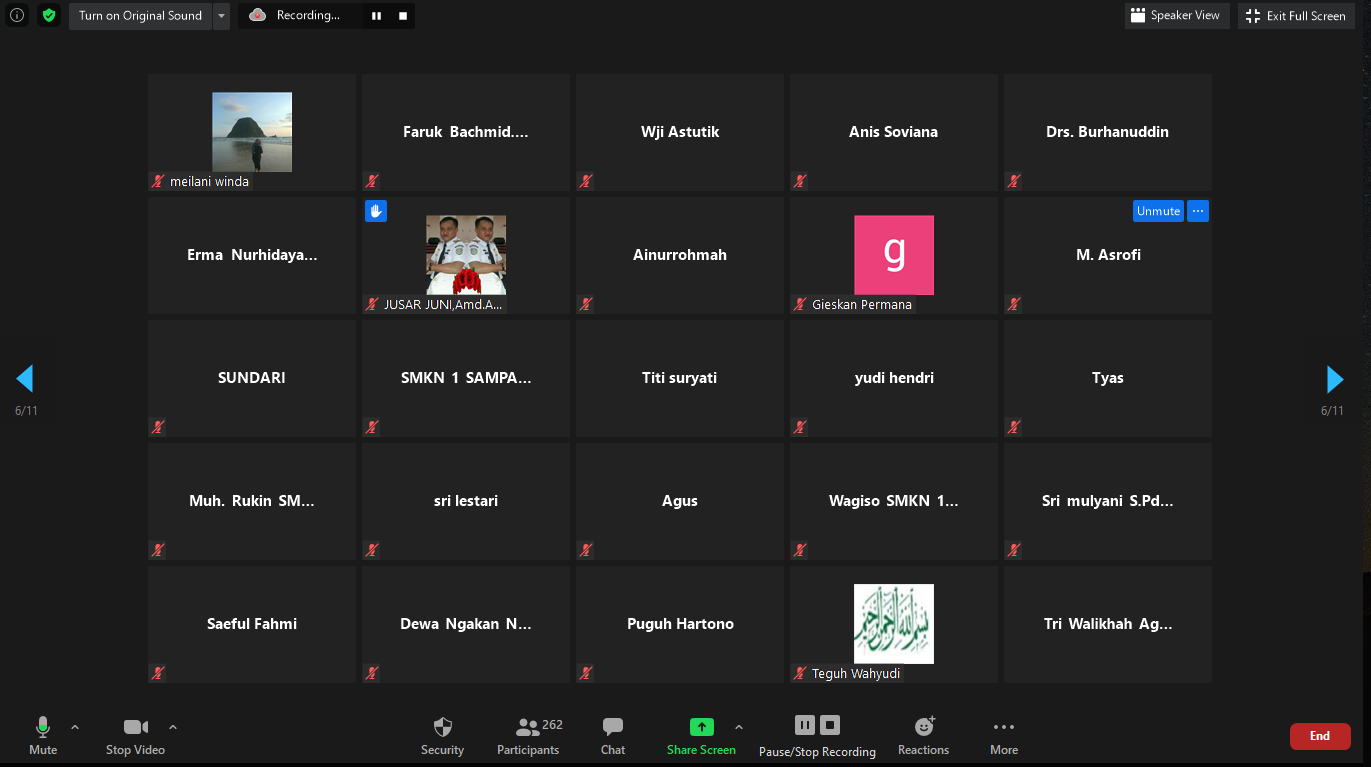The height and width of the screenshot is (767, 1371).
Task: Unmute participant M. Asrofi
Action: [1158, 211]
